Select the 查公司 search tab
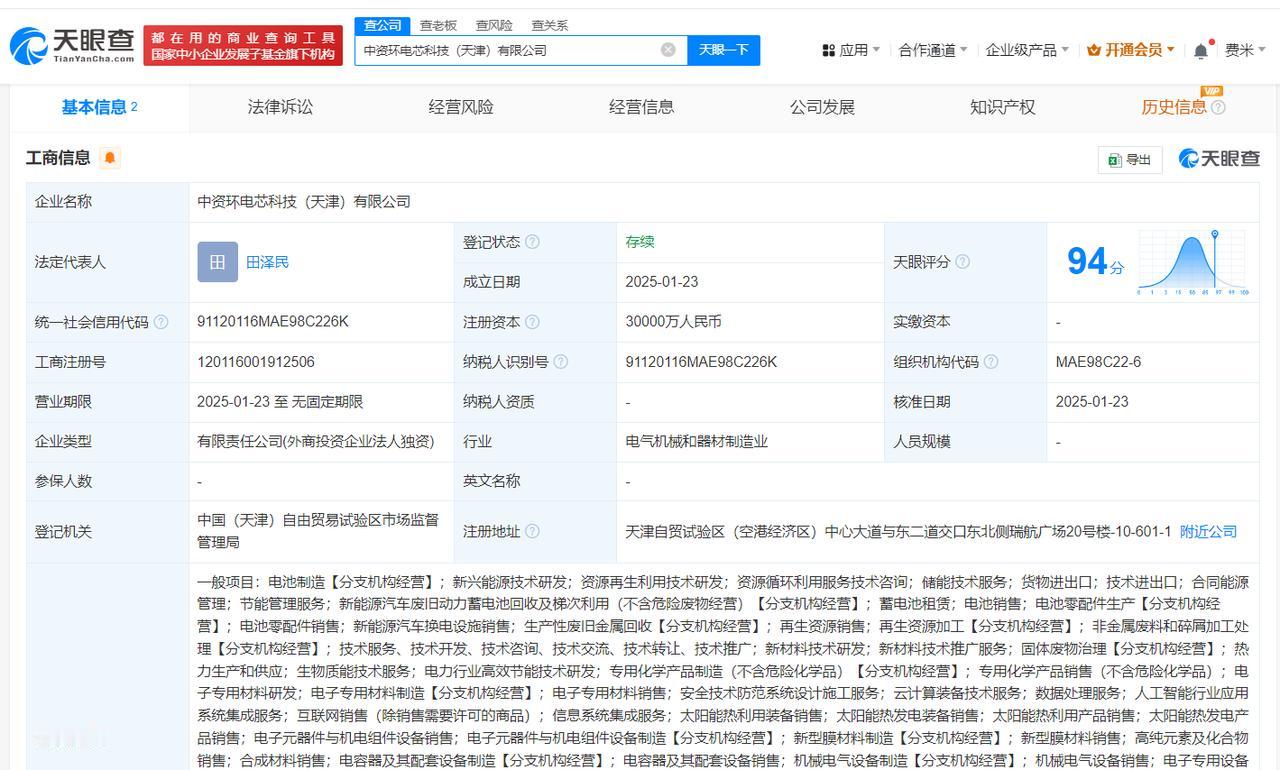Viewport: 1280px width, 770px height. 382,25
